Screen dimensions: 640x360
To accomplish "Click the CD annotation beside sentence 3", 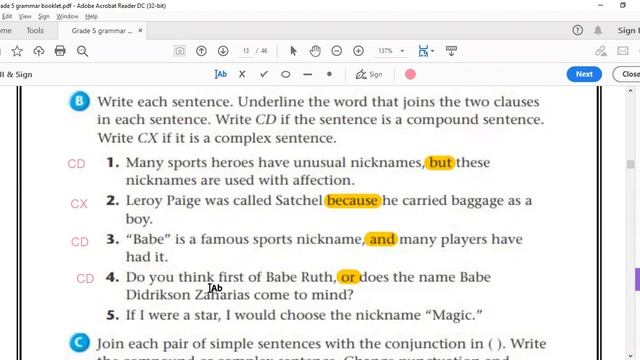I will coord(80,242).
